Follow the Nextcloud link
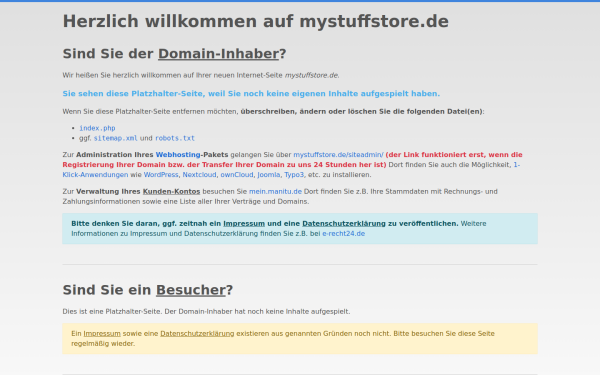600x375 pixels. pyautogui.click(x=199, y=174)
